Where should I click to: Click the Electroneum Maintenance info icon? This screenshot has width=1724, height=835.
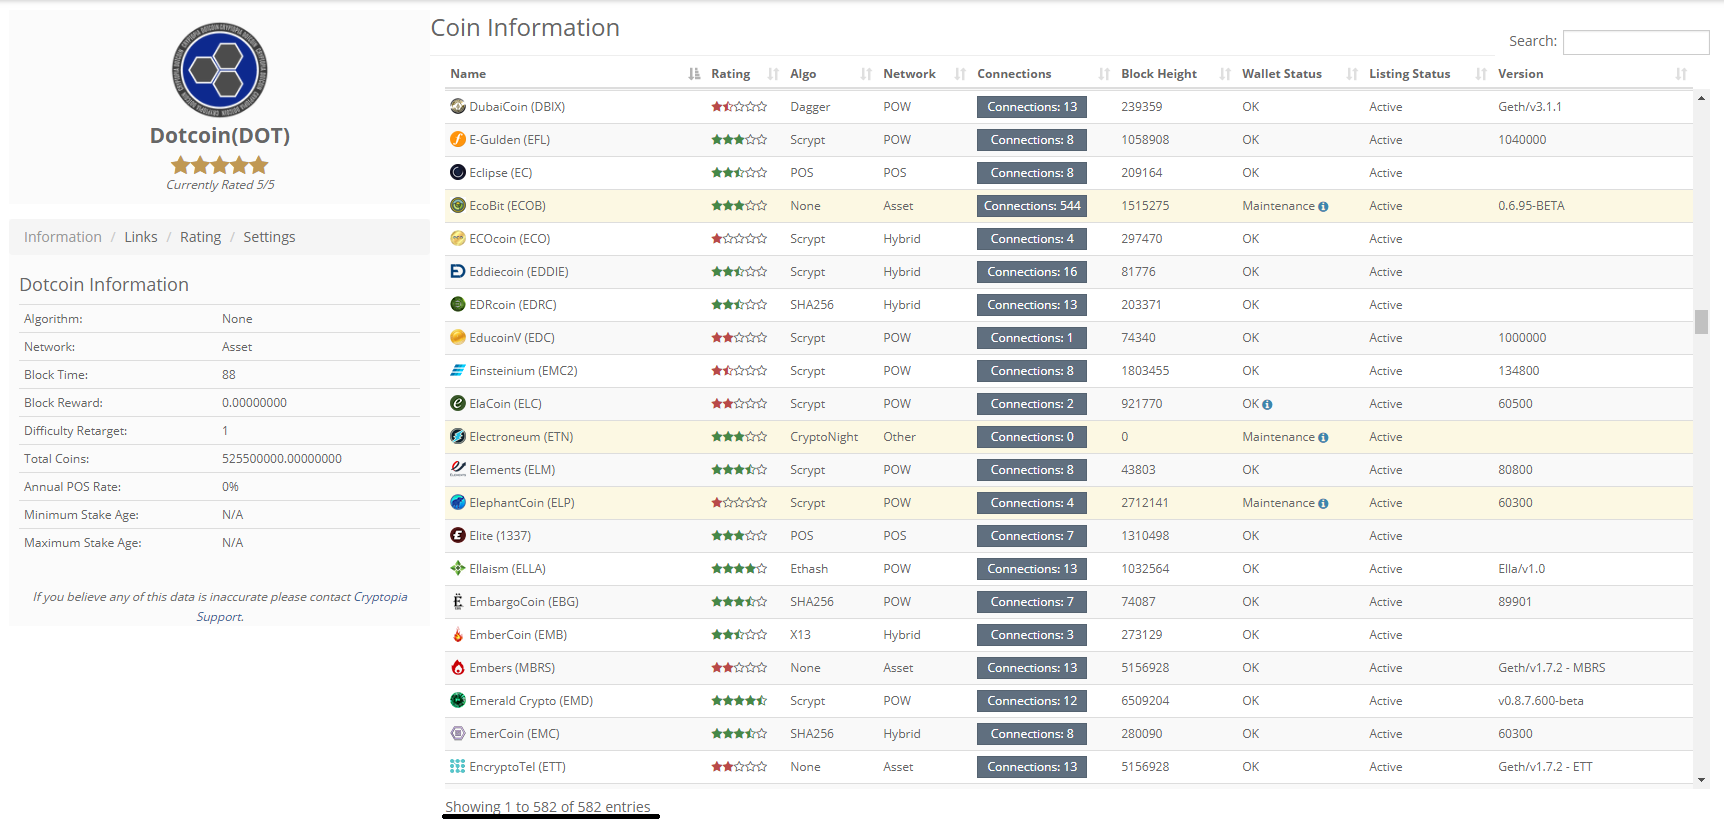tap(1323, 438)
